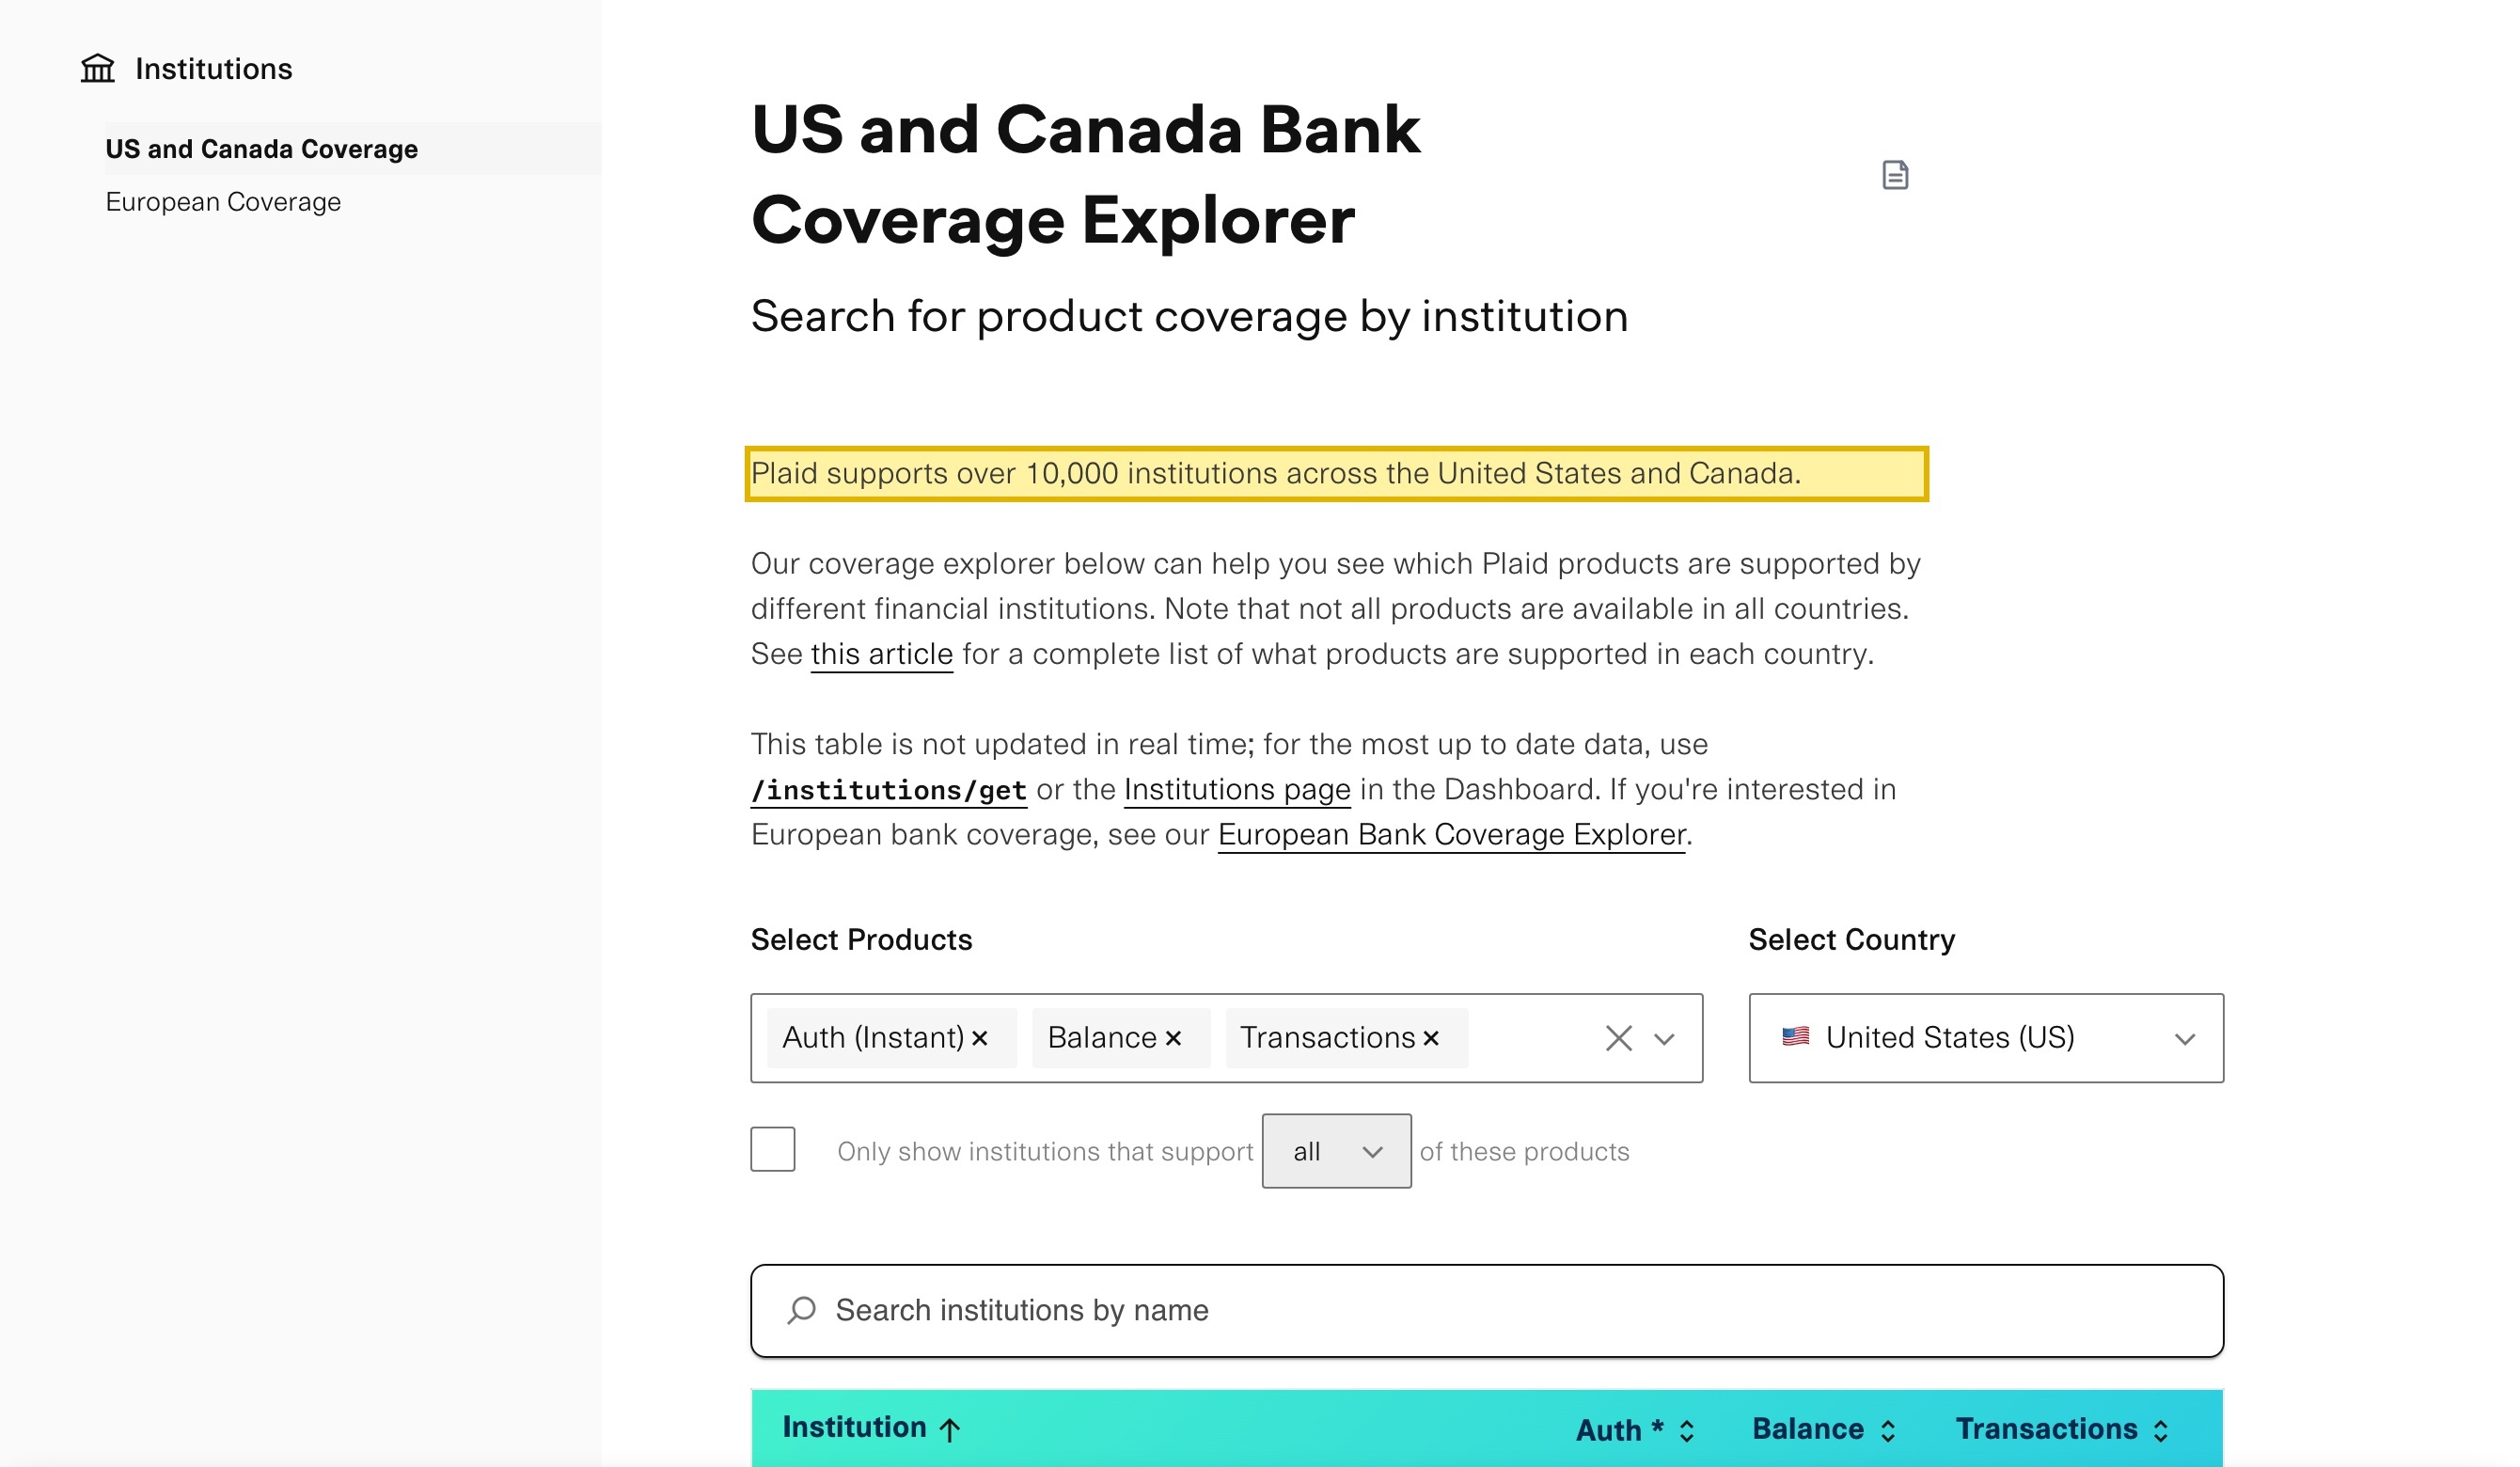Image resolution: width=2520 pixels, height=1467 pixels.
Task: Expand the Select Products dropdown chevron
Action: coord(1664,1039)
